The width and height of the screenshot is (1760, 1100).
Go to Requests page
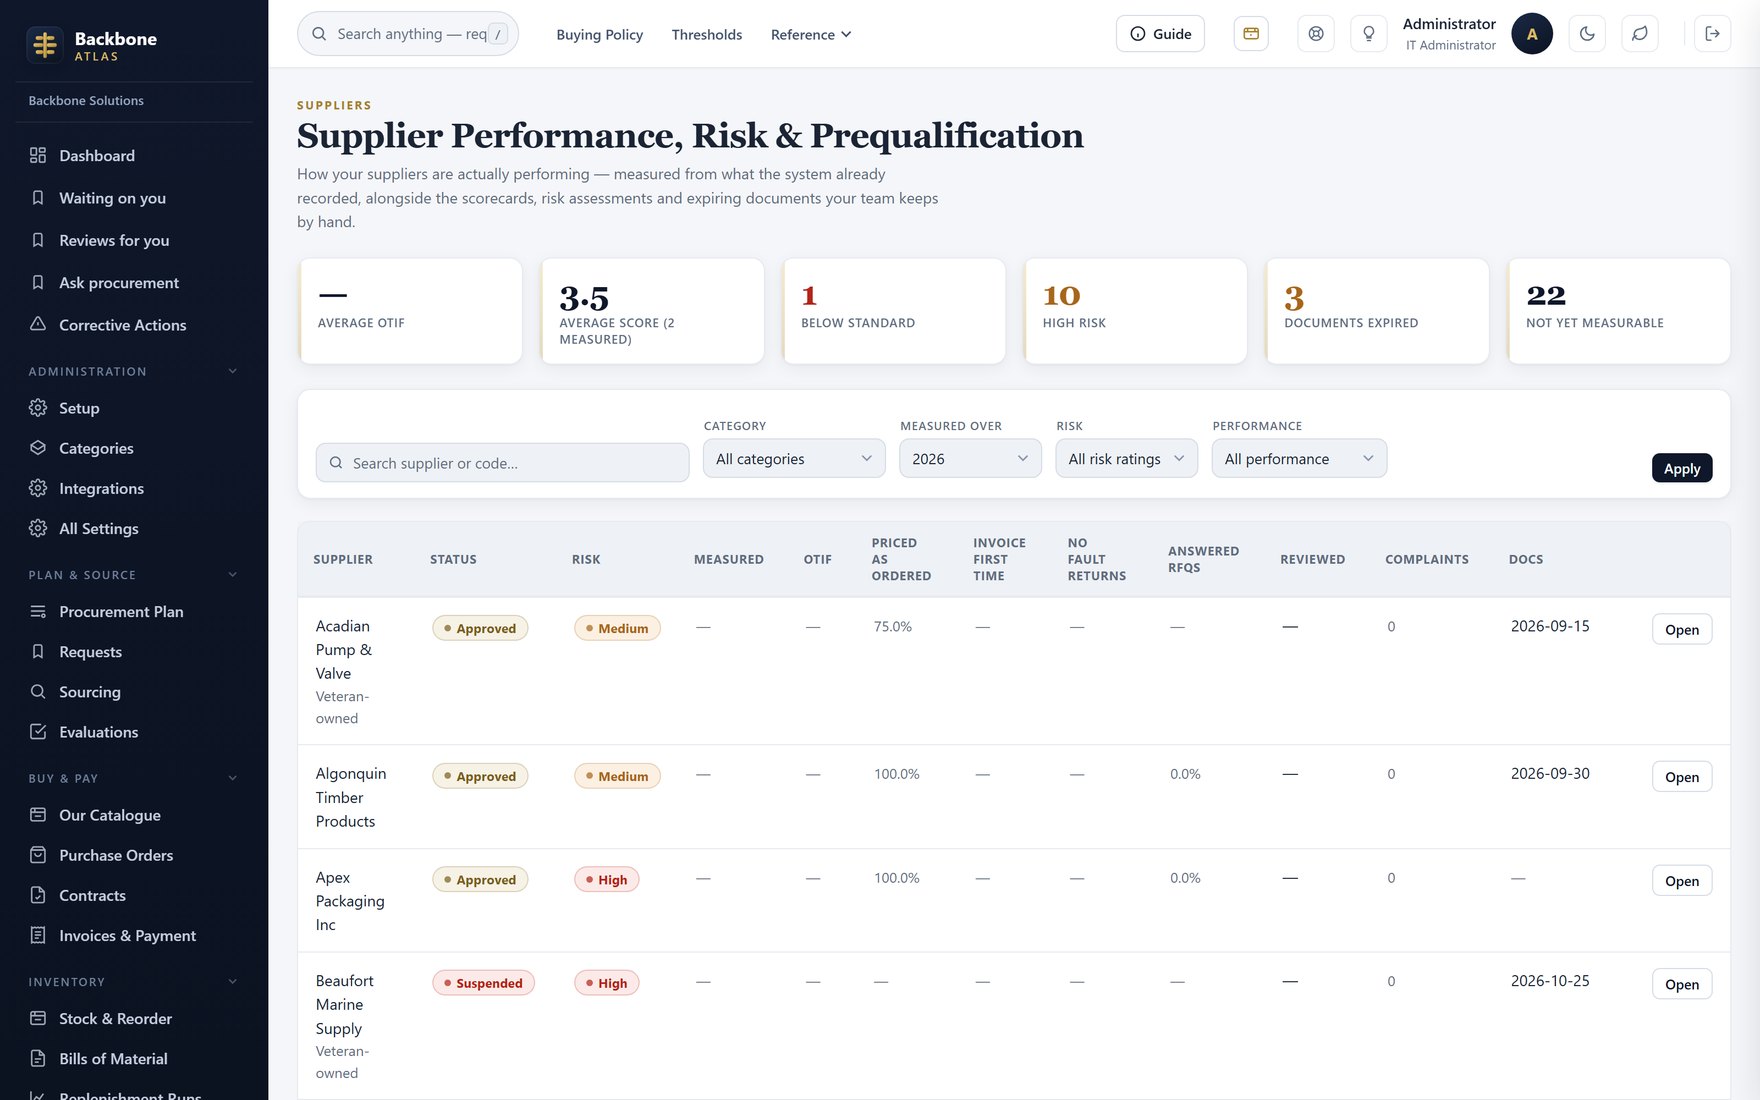coord(134,651)
